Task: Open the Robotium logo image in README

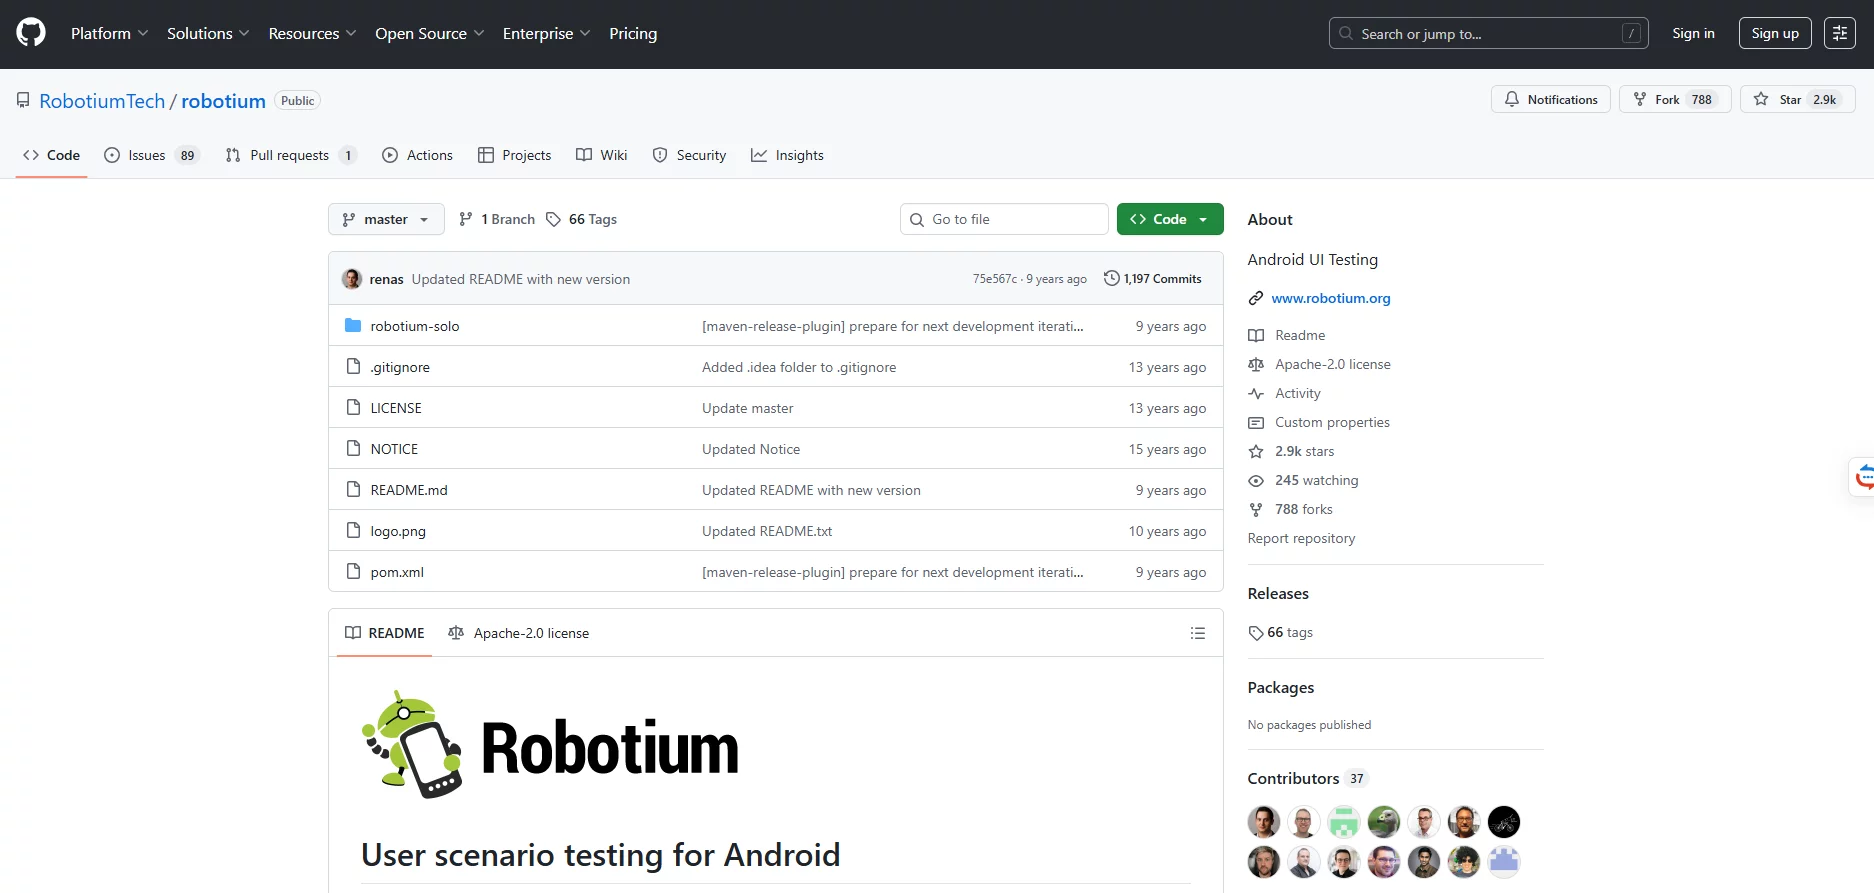Action: point(550,745)
